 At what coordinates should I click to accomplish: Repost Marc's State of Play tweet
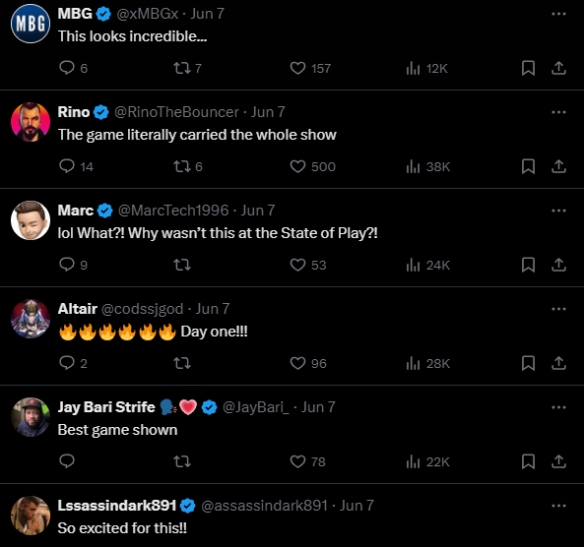182,265
